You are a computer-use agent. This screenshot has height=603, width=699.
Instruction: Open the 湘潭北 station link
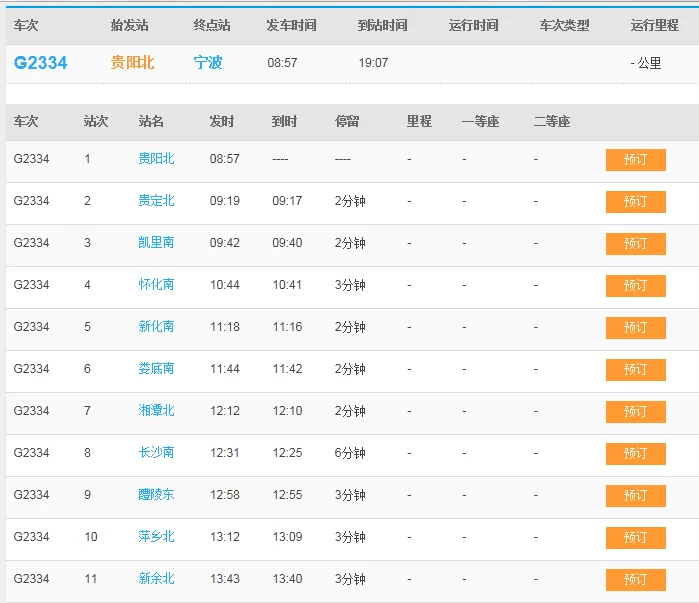[x=156, y=411]
